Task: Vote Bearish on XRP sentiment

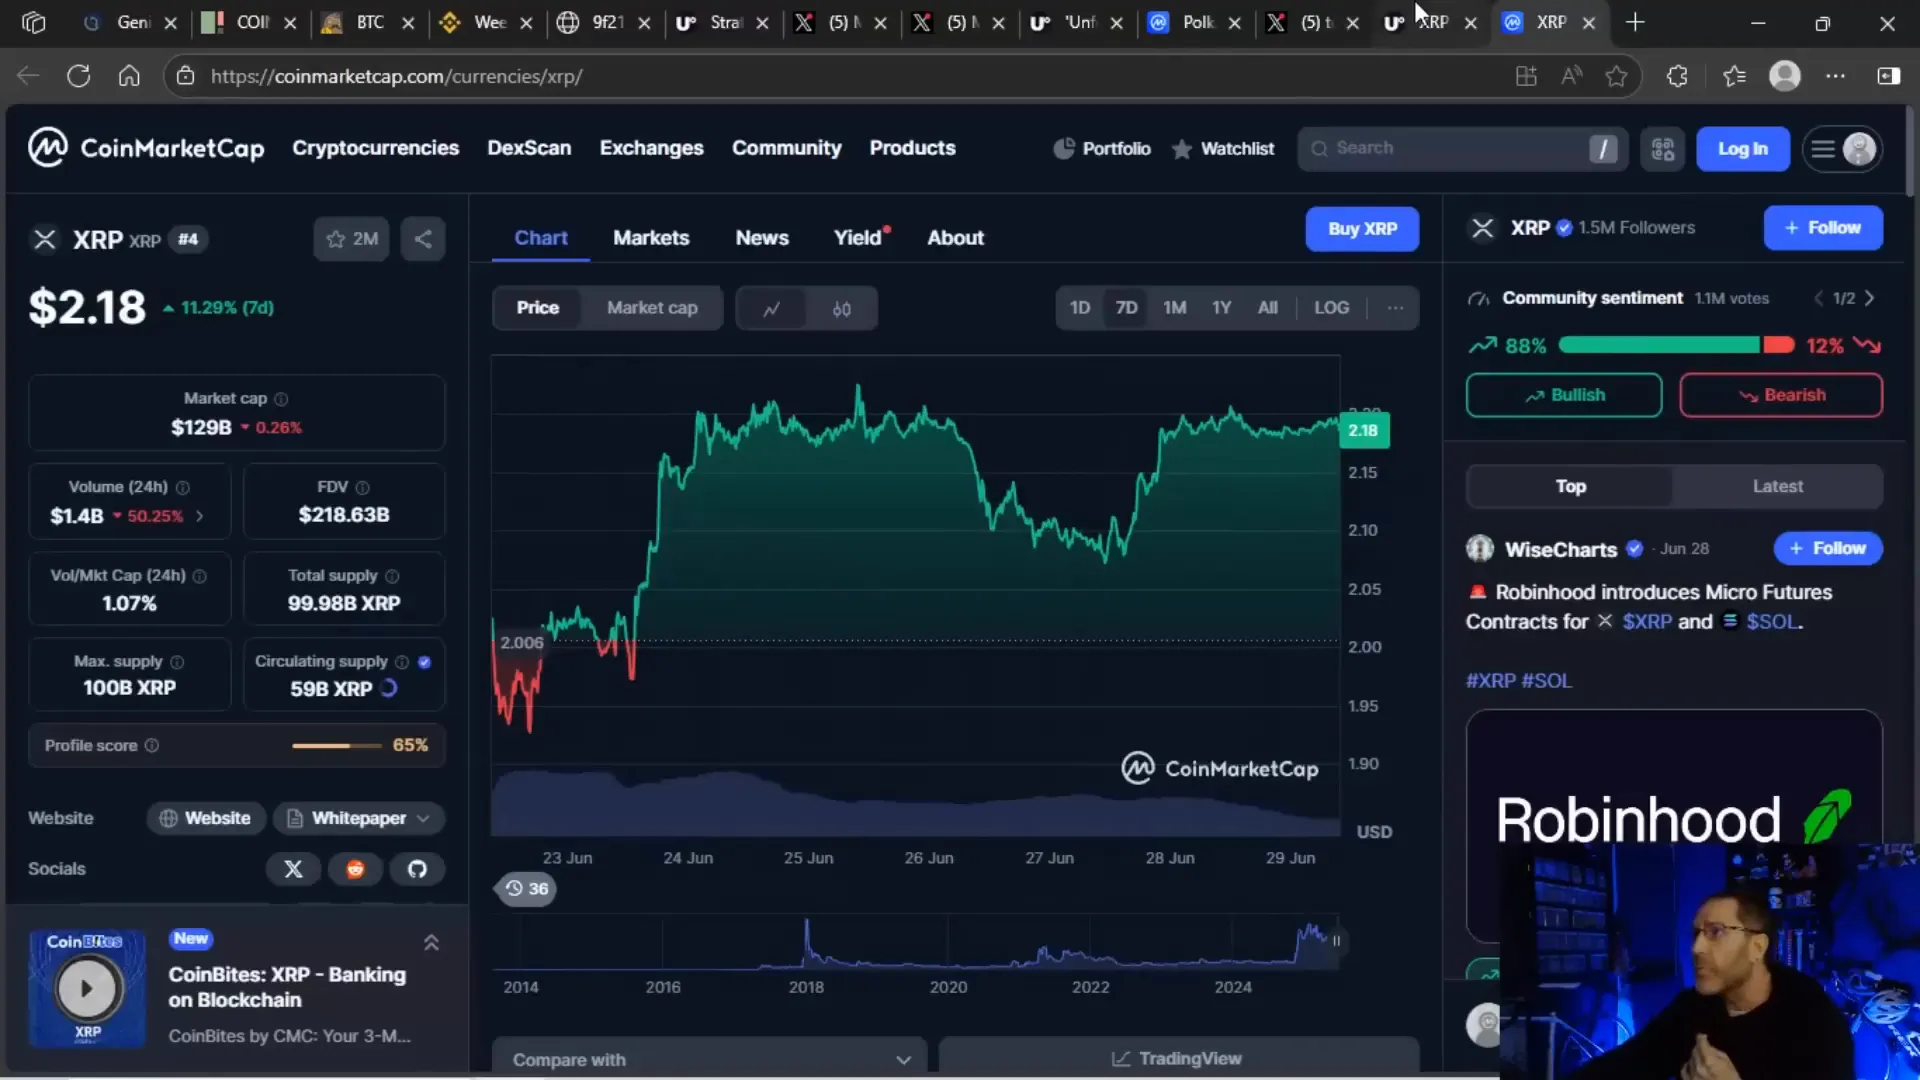Action: point(1781,395)
